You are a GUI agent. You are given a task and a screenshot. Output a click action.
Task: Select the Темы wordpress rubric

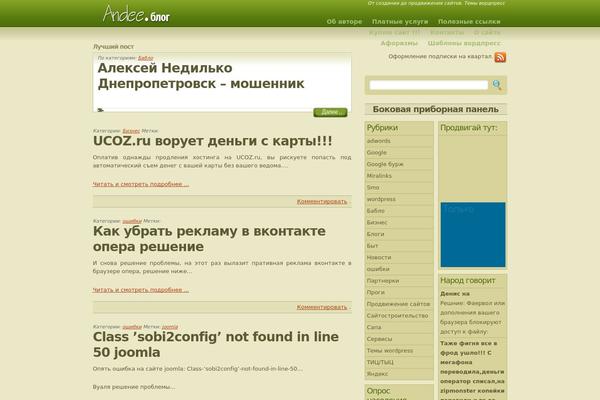point(390,351)
